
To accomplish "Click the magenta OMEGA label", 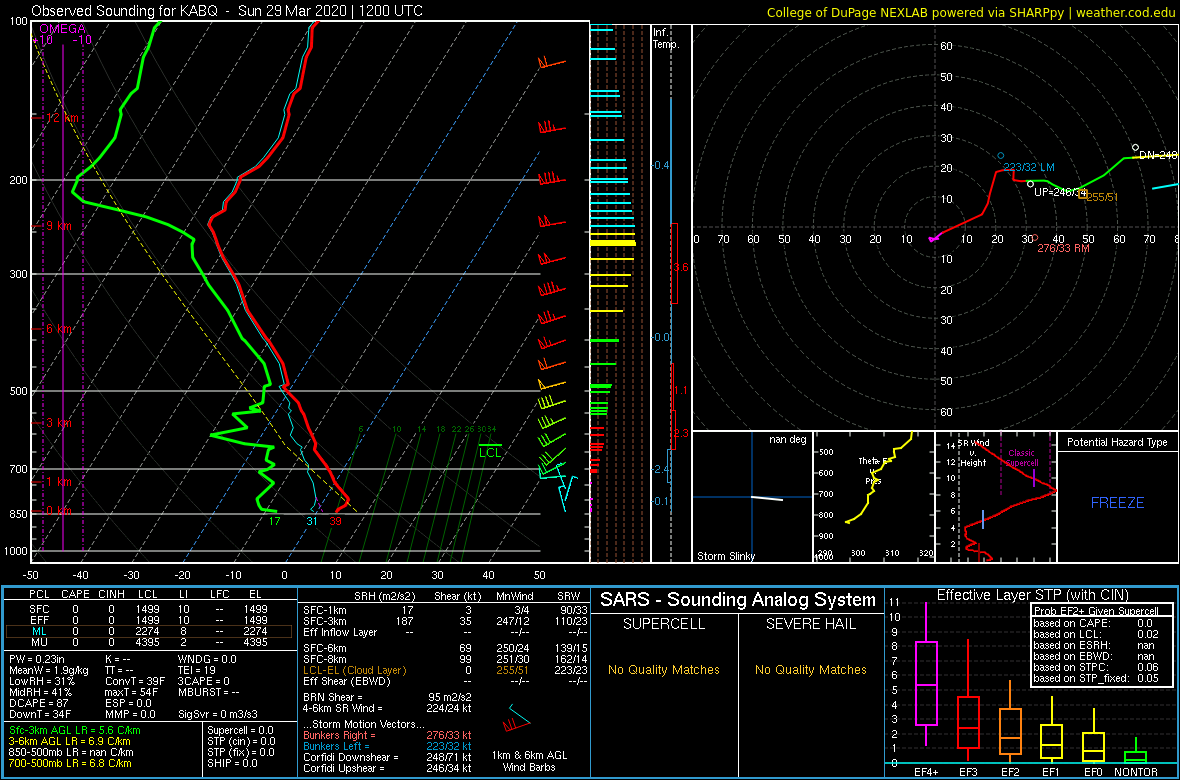I will click(62, 29).
